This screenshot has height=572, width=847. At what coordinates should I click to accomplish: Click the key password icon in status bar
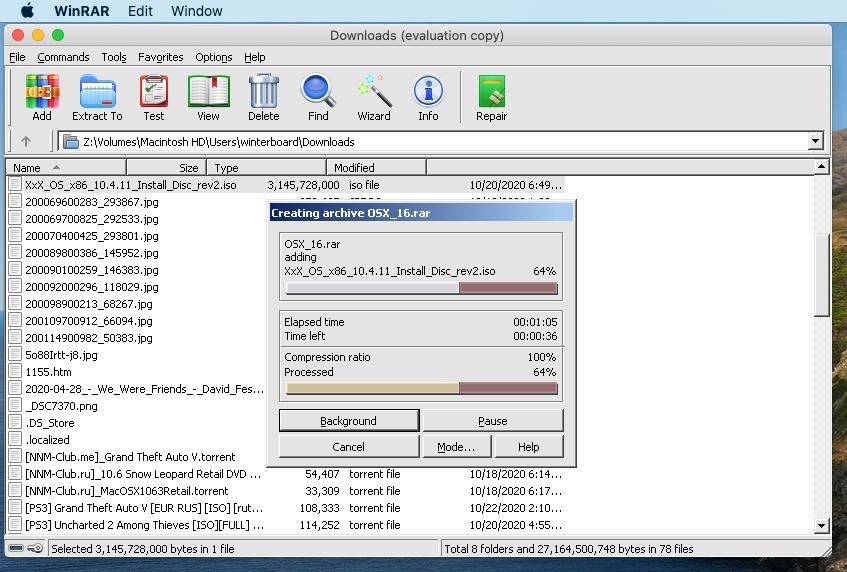coord(35,548)
